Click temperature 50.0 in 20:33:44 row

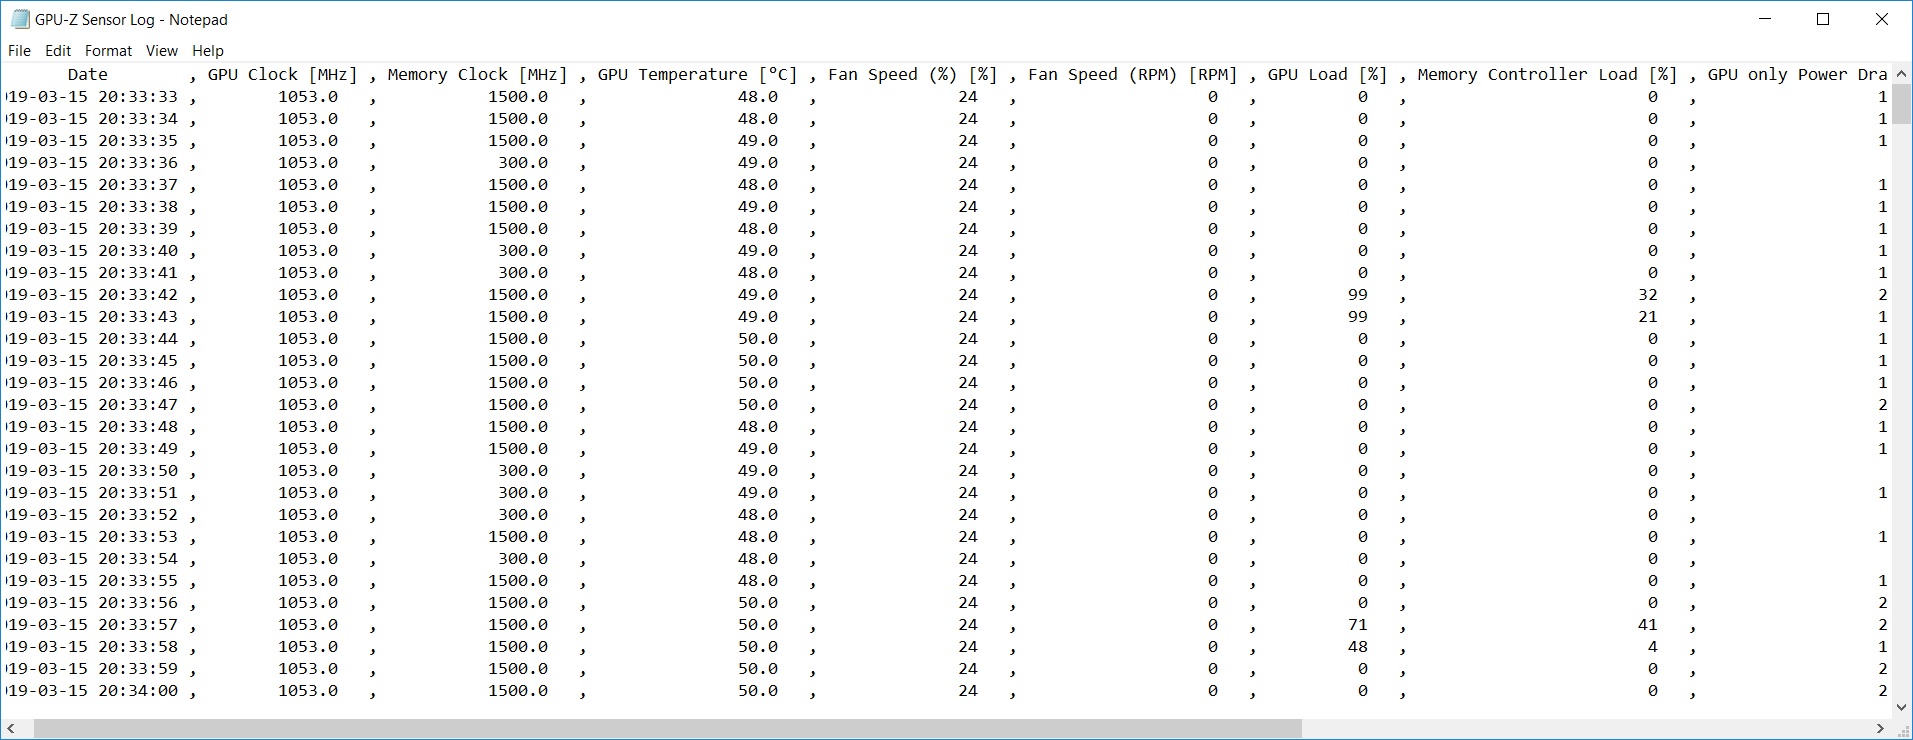click(x=758, y=339)
